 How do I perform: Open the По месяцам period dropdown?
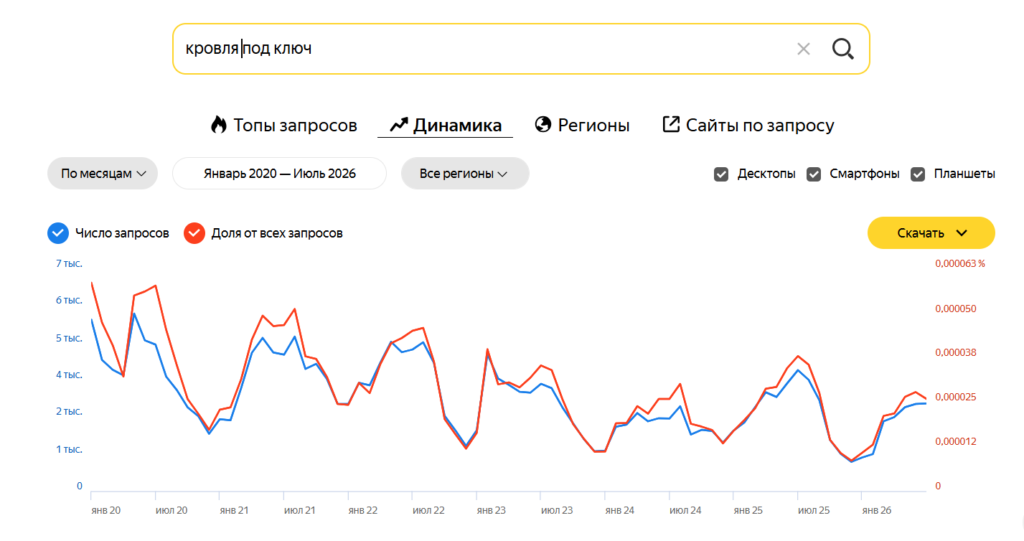(x=103, y=174)
